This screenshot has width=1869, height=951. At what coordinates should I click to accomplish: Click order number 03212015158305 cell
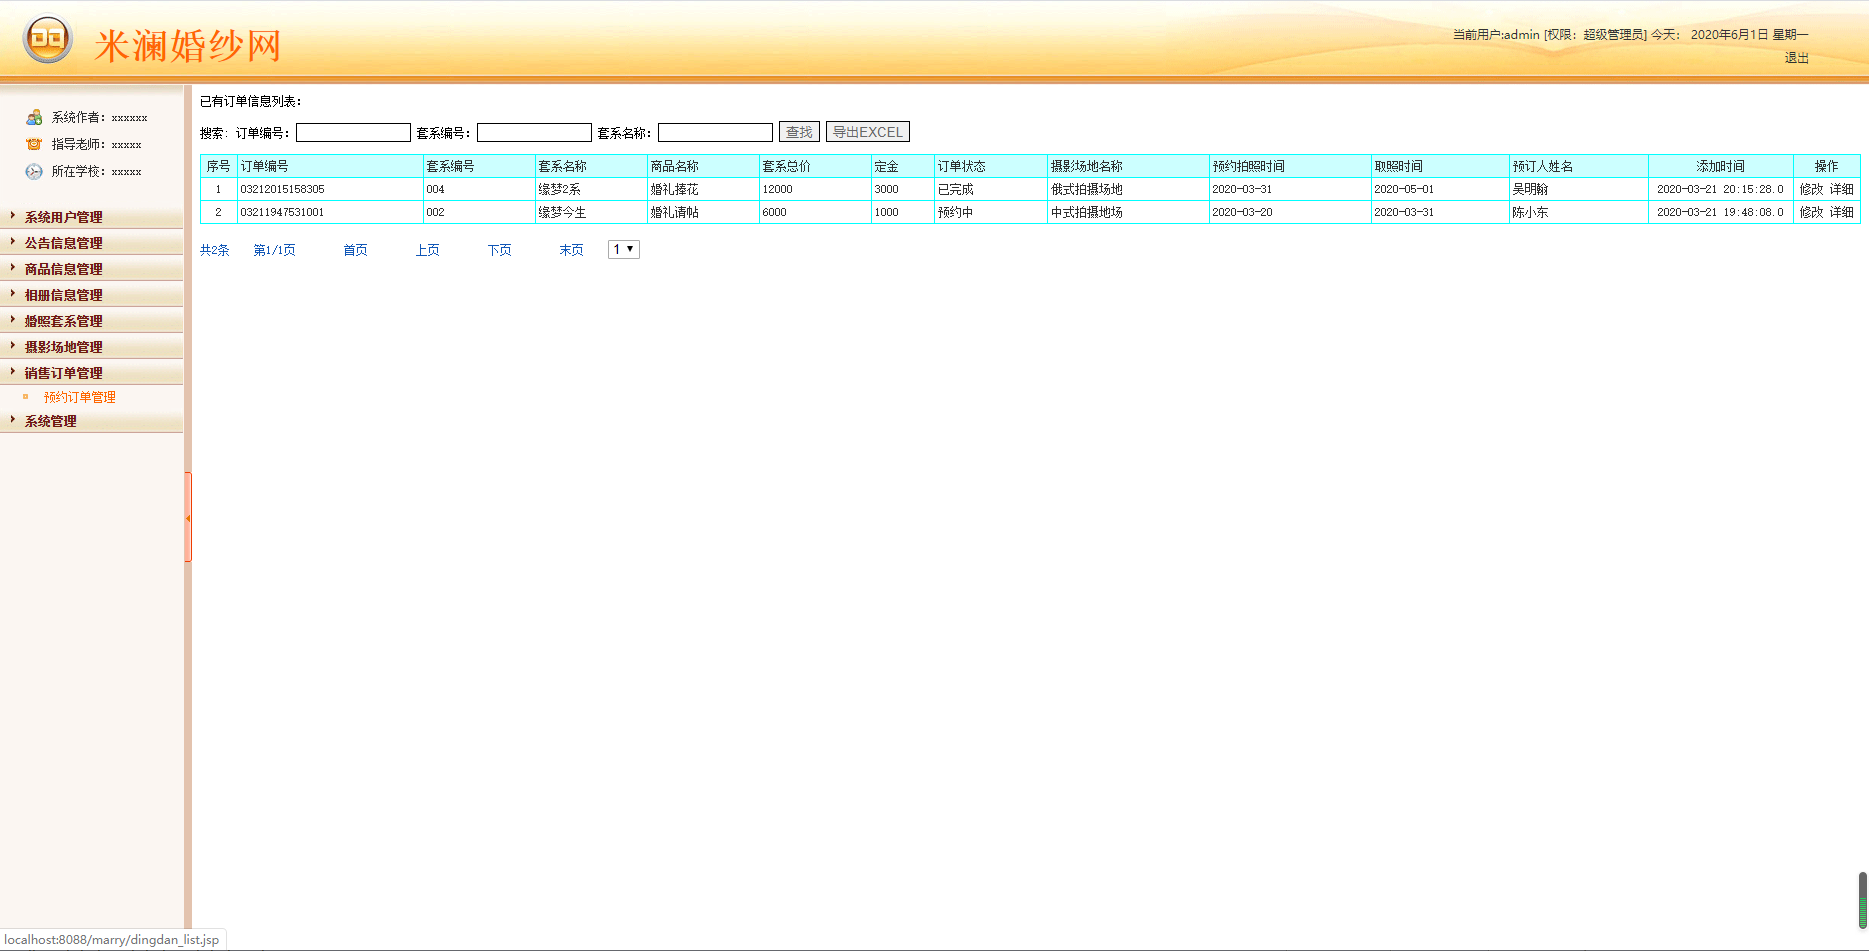330,189
